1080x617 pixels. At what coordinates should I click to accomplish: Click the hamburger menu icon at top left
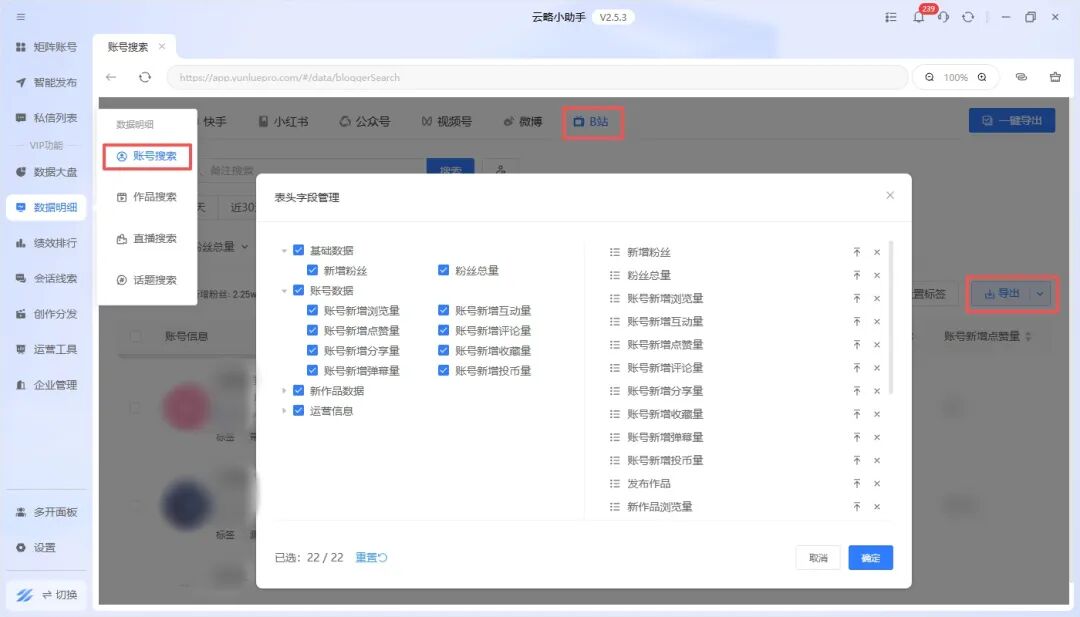pos(21,17)
